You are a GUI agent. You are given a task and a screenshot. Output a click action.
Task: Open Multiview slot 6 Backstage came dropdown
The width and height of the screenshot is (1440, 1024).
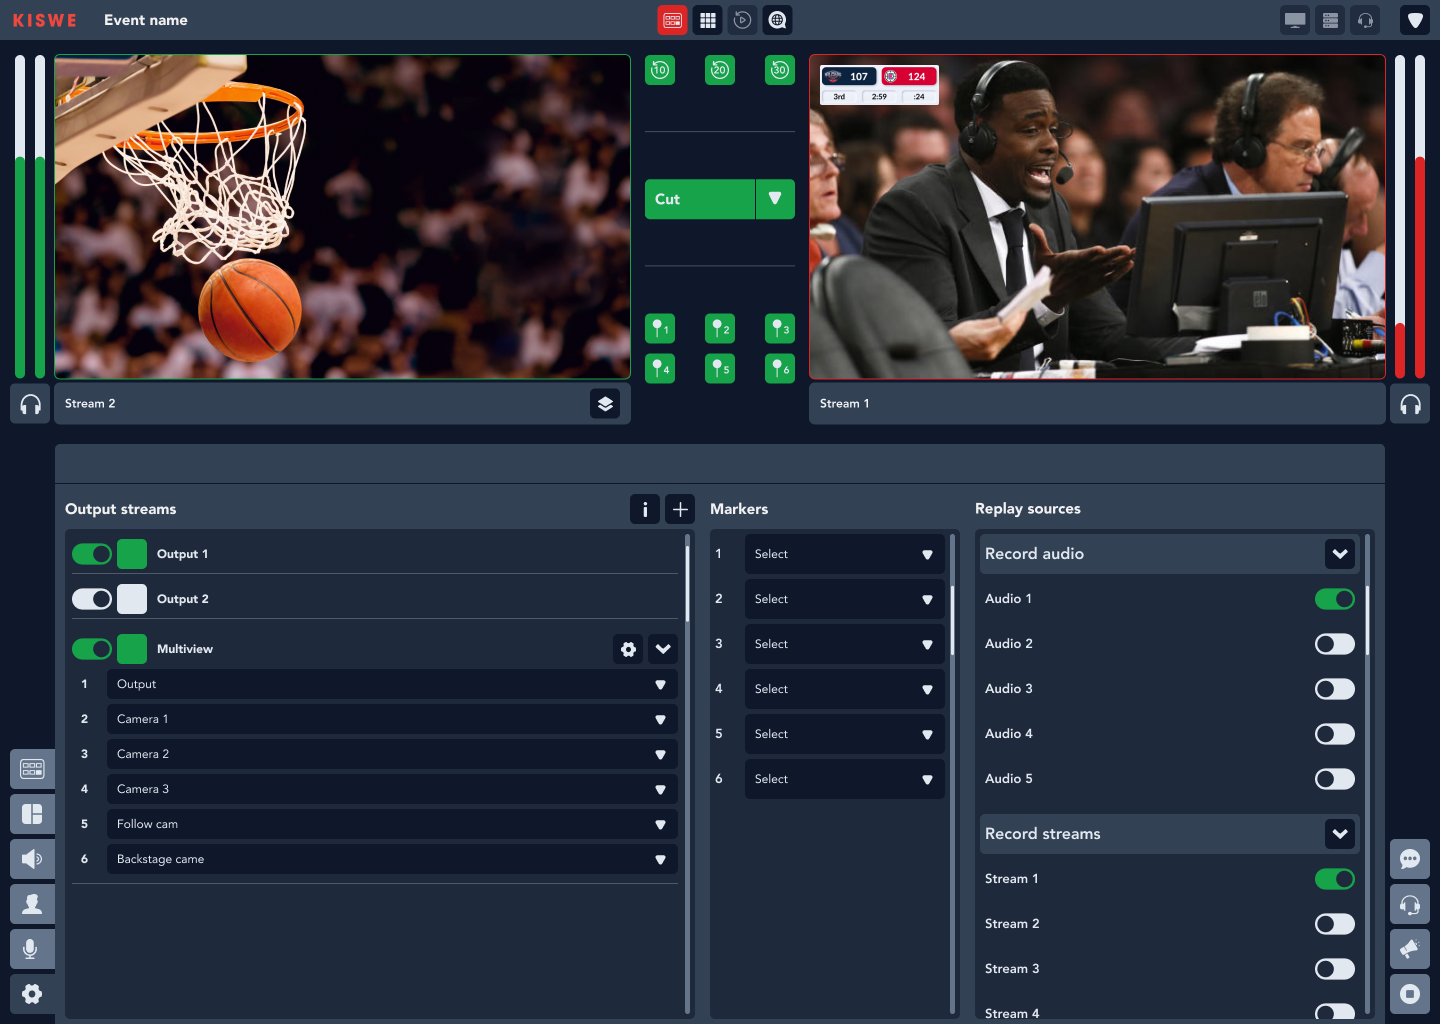pos(392,859)
